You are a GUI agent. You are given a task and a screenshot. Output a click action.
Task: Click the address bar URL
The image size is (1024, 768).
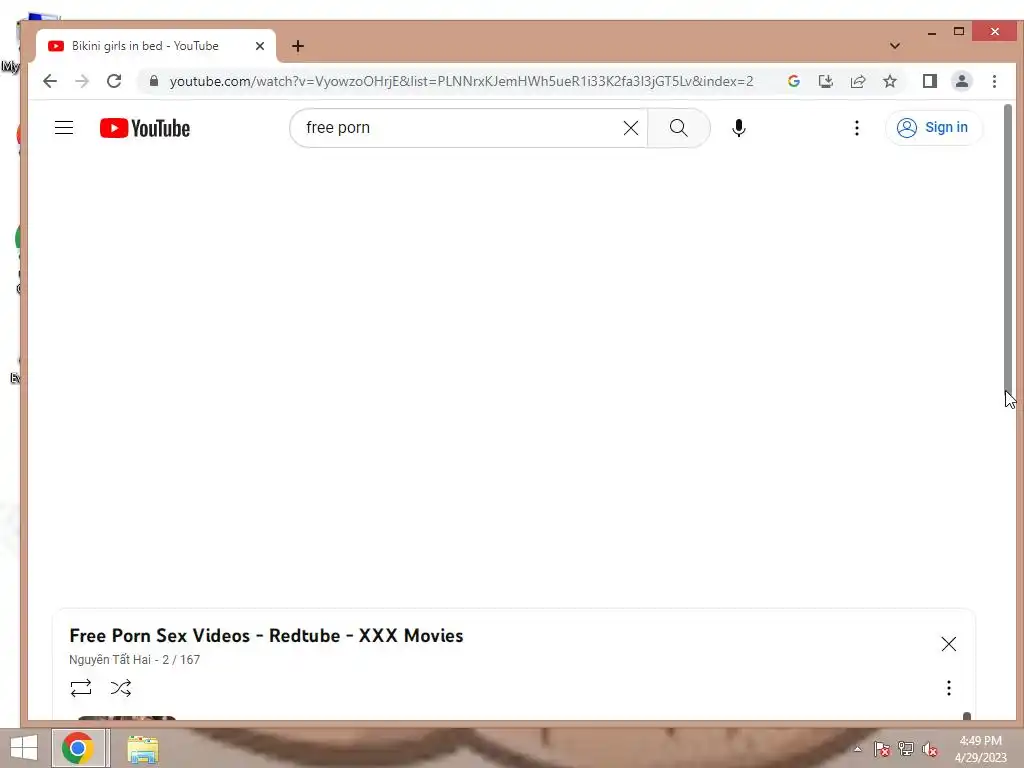[x=461, y=81]
